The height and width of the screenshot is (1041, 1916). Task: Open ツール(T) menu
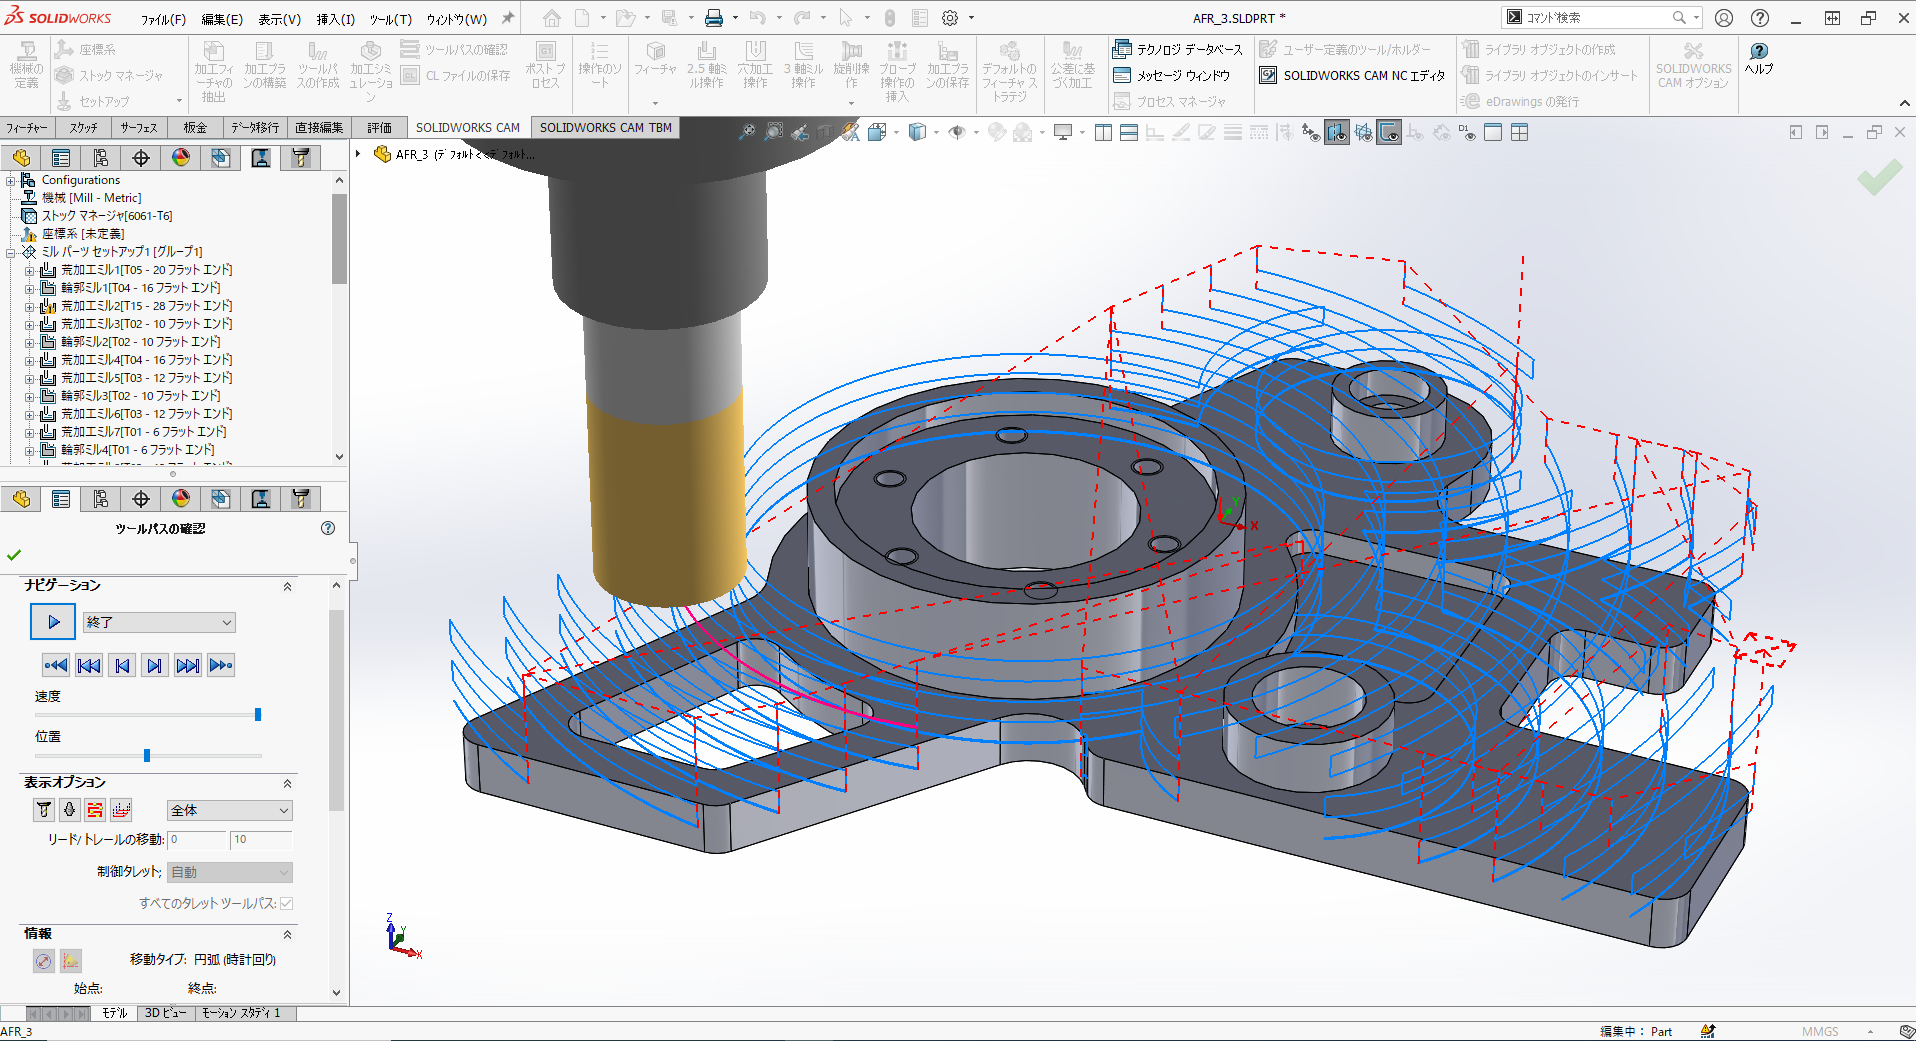pos(391,19)
